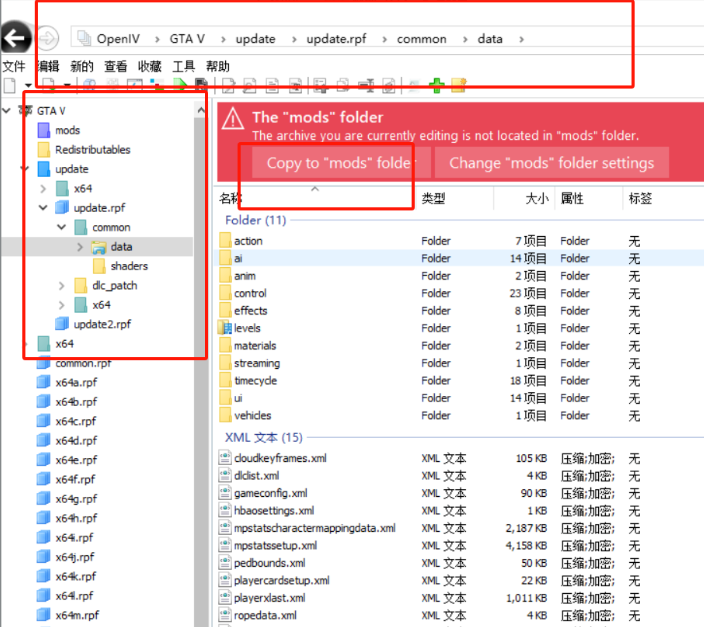
Task: Select dlclist.xml file
Action: [x=256, y=476]
